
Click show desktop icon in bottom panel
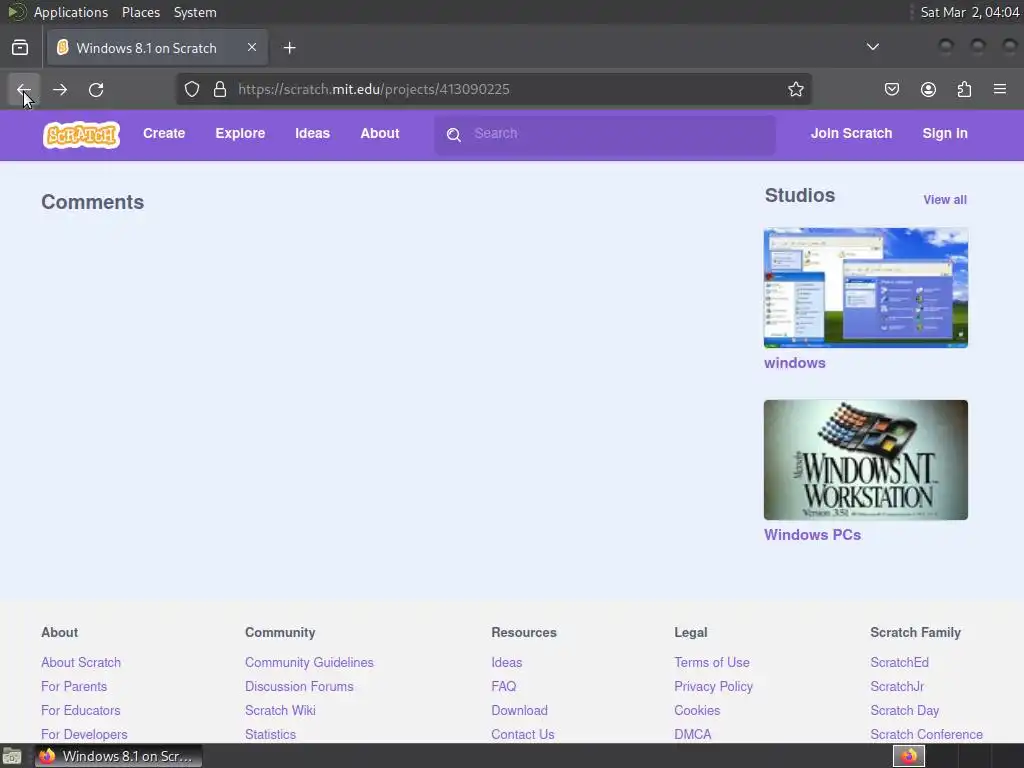pos(12,756)
